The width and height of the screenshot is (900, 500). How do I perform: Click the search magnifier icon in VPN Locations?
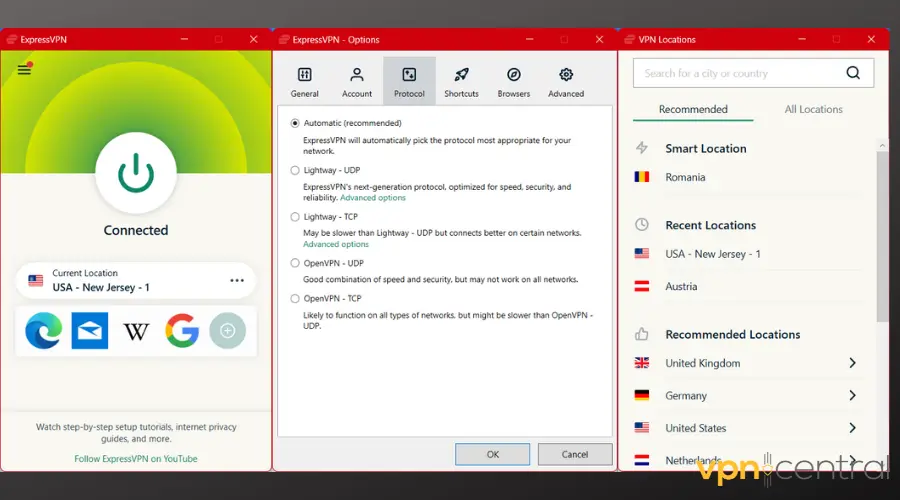(x=853, y=73)
